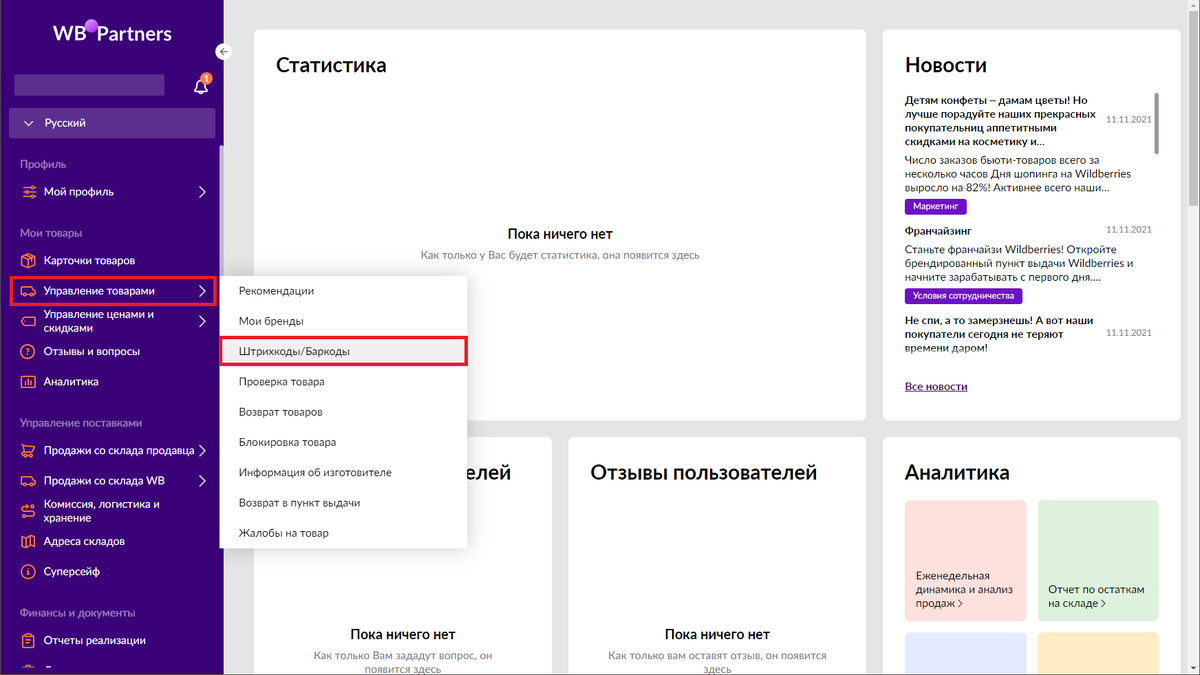
Task: Select Информация об изготовителе submenu item
Action: click(343, 472)
